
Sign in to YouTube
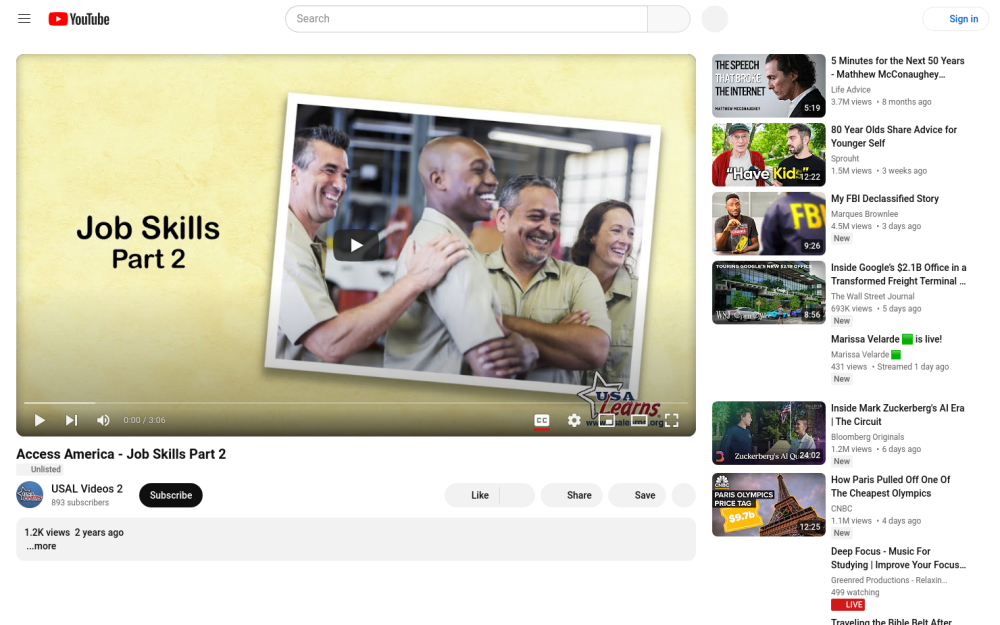tap(955, 18)
